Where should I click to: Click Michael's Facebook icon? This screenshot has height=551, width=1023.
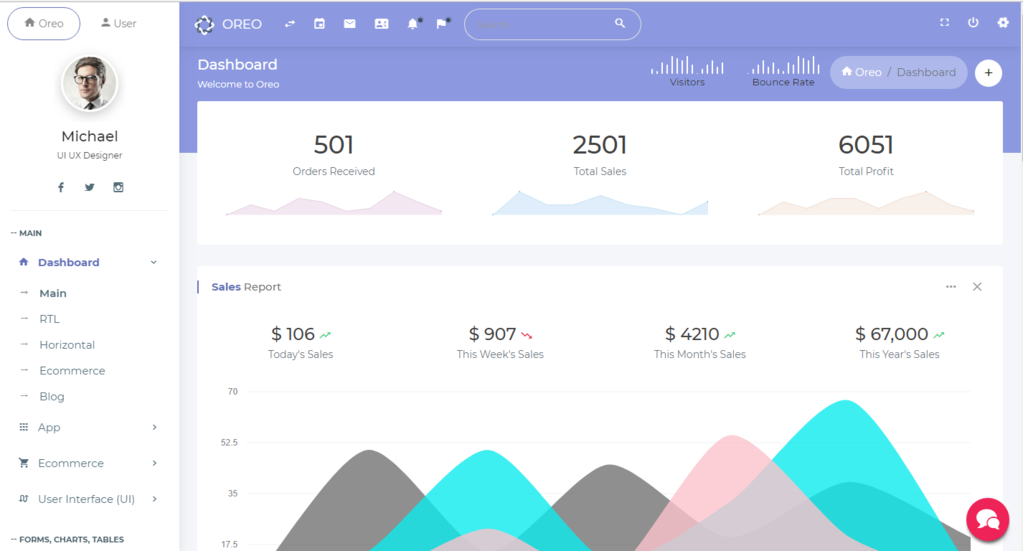[x=61, y=187]
